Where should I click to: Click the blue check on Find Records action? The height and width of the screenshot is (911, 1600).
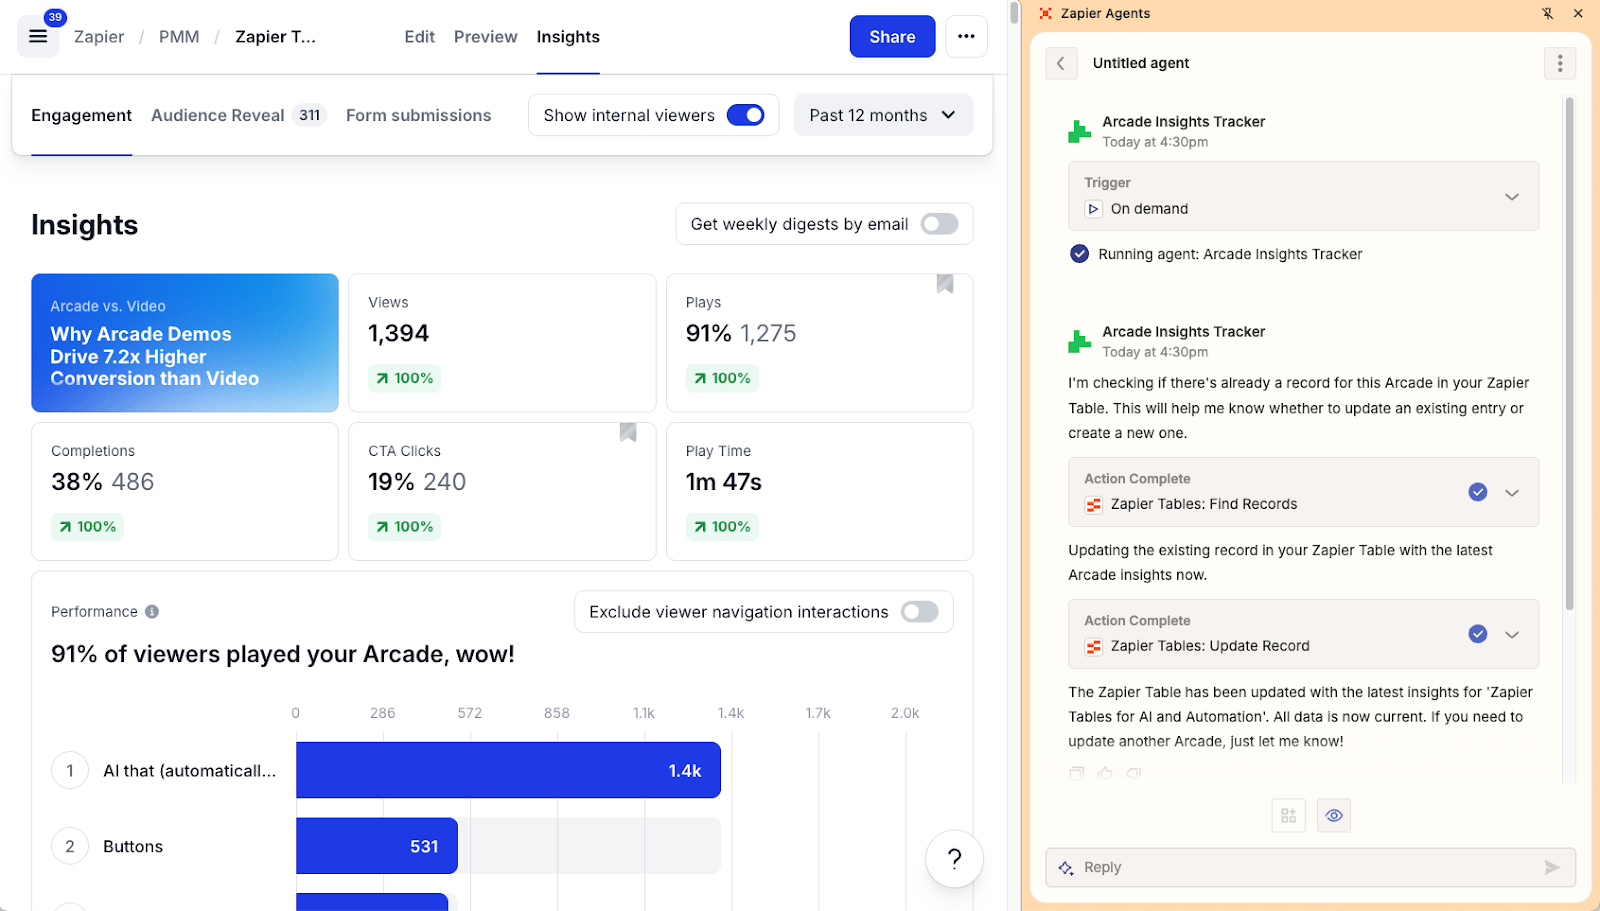[1478, 492]
